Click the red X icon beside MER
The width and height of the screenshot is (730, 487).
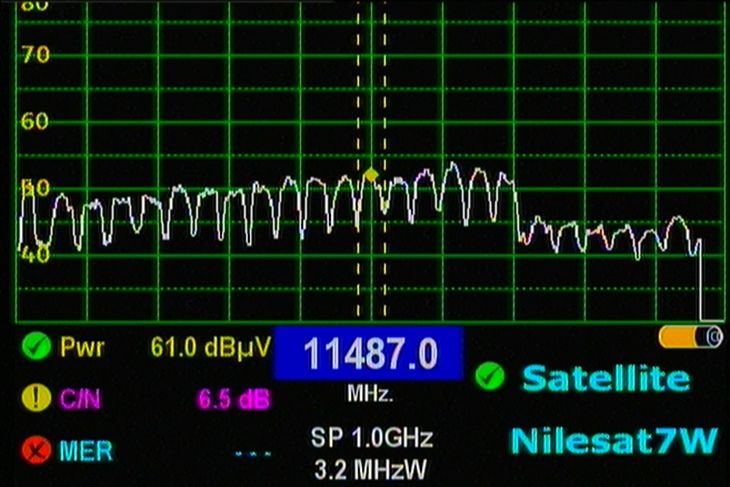[36, 449]
